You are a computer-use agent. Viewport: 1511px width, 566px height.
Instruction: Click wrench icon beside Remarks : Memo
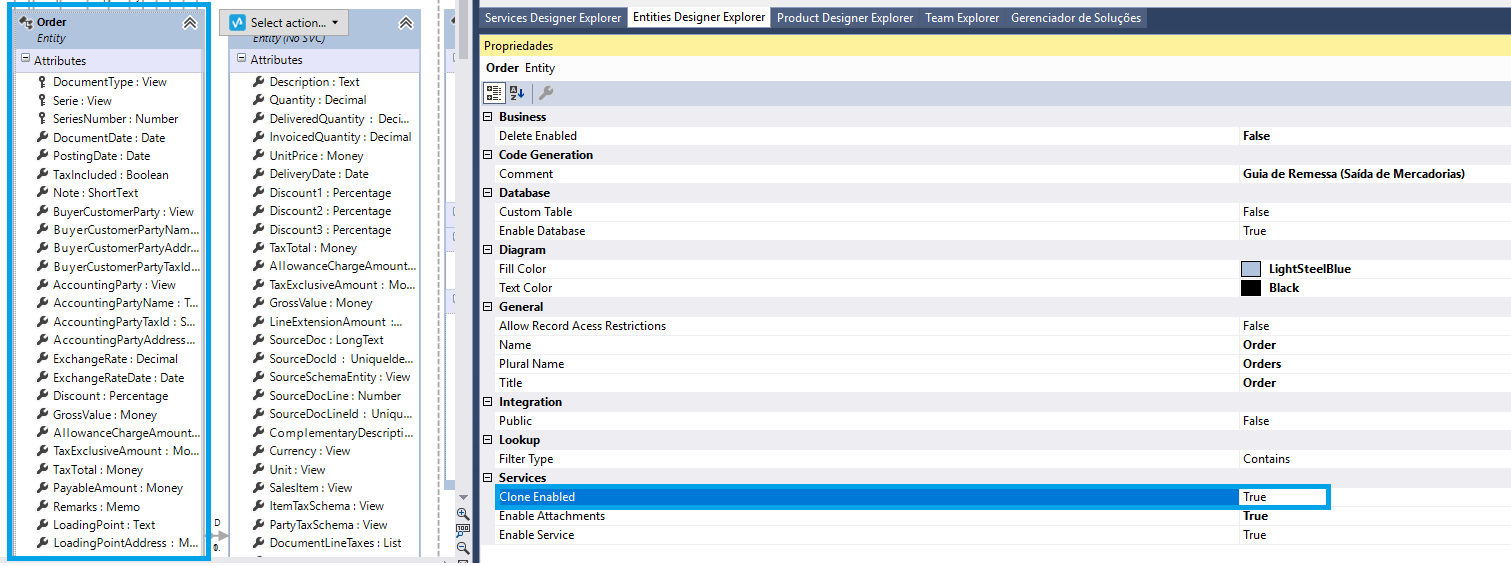[42, 506]
